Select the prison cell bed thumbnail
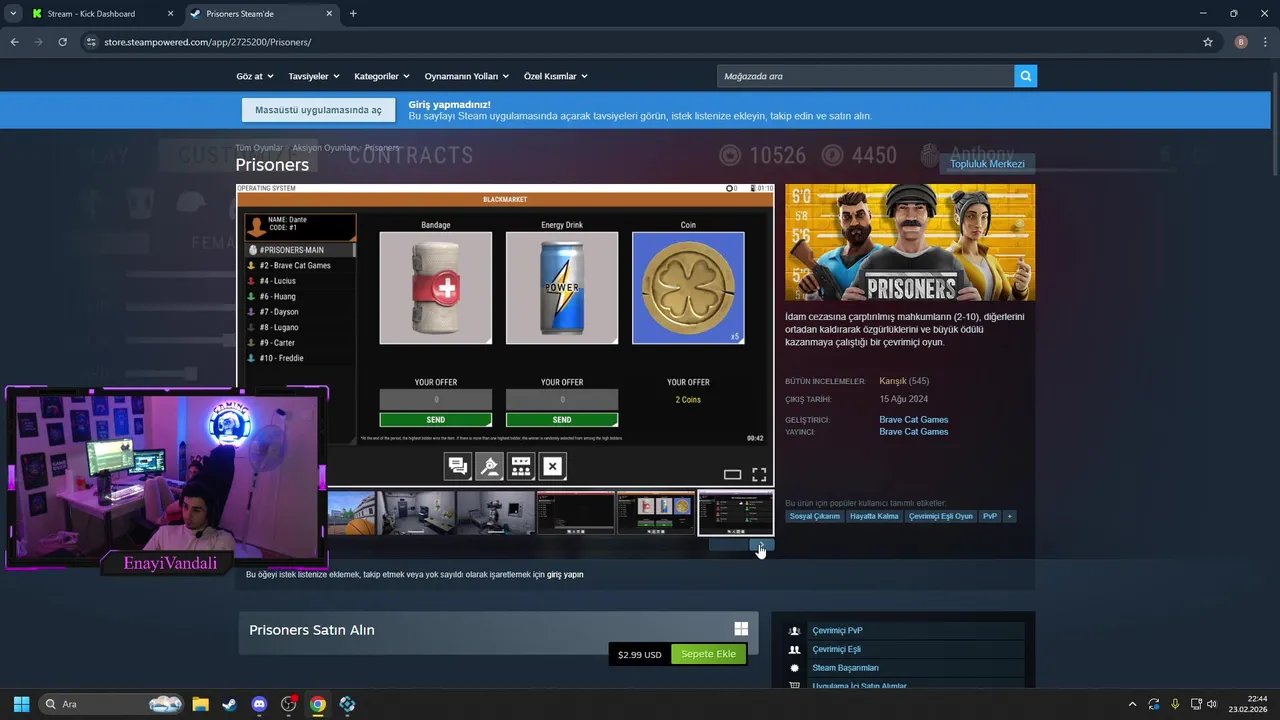 coord(496,513)
